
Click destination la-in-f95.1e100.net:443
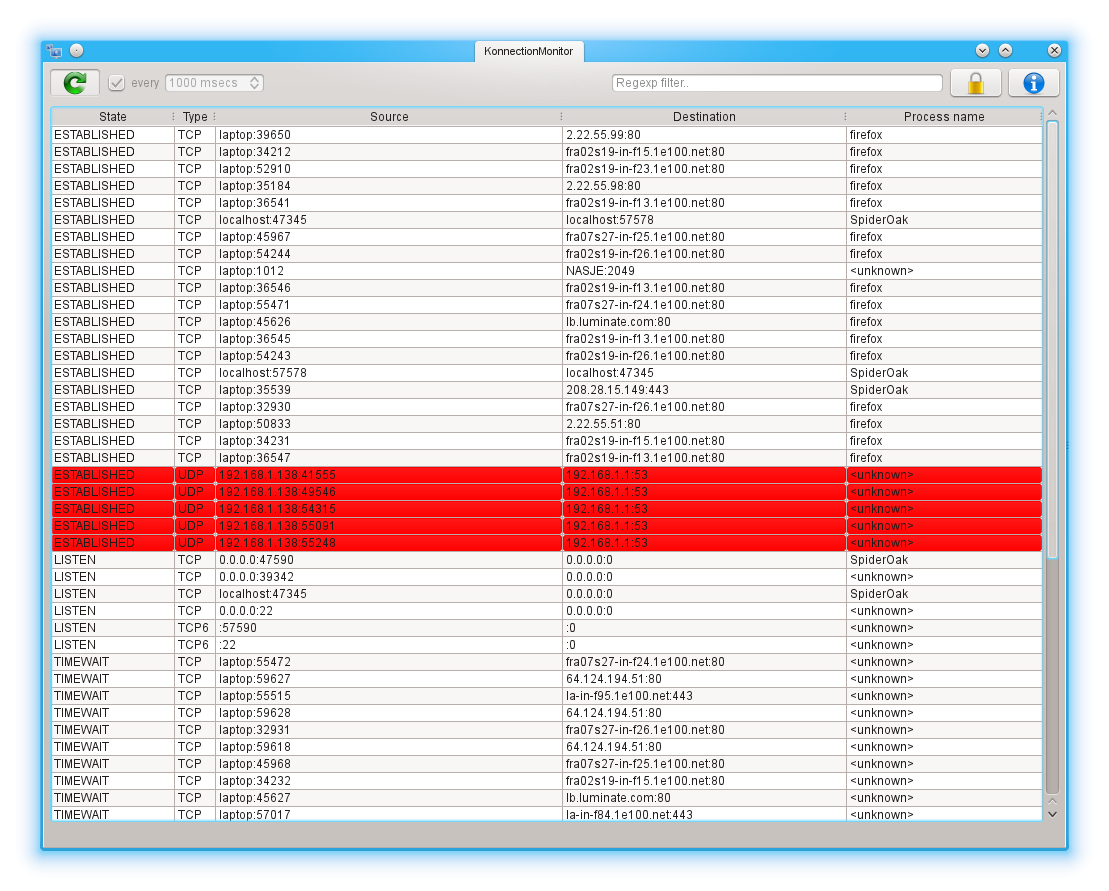[x=629, y=696]
